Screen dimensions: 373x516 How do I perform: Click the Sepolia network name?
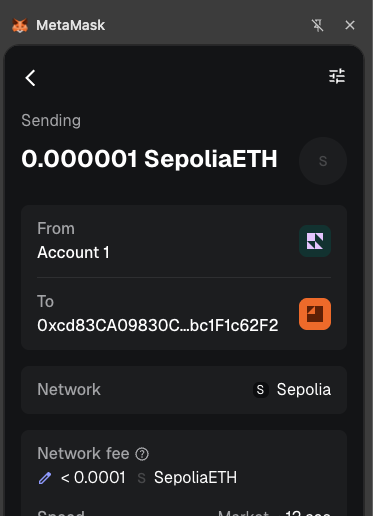(304, 390)
